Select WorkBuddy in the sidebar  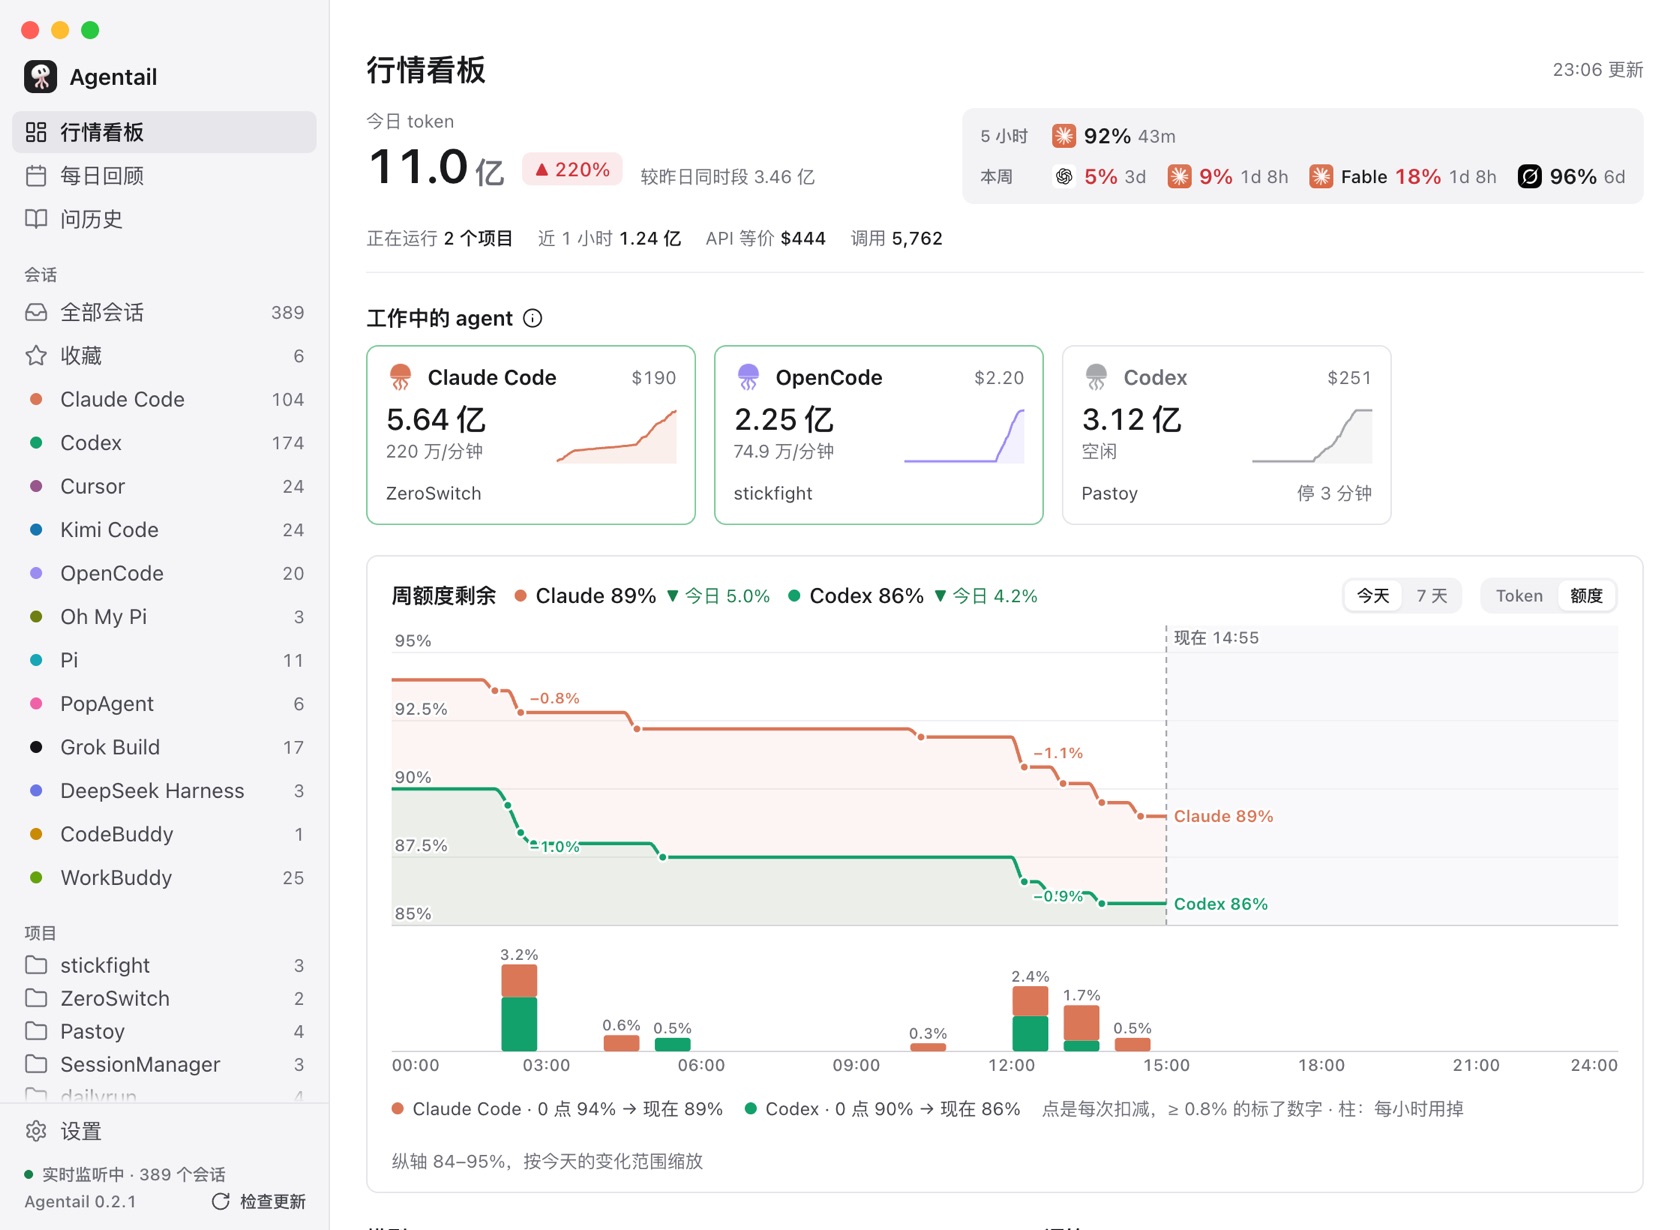point(164,878)
